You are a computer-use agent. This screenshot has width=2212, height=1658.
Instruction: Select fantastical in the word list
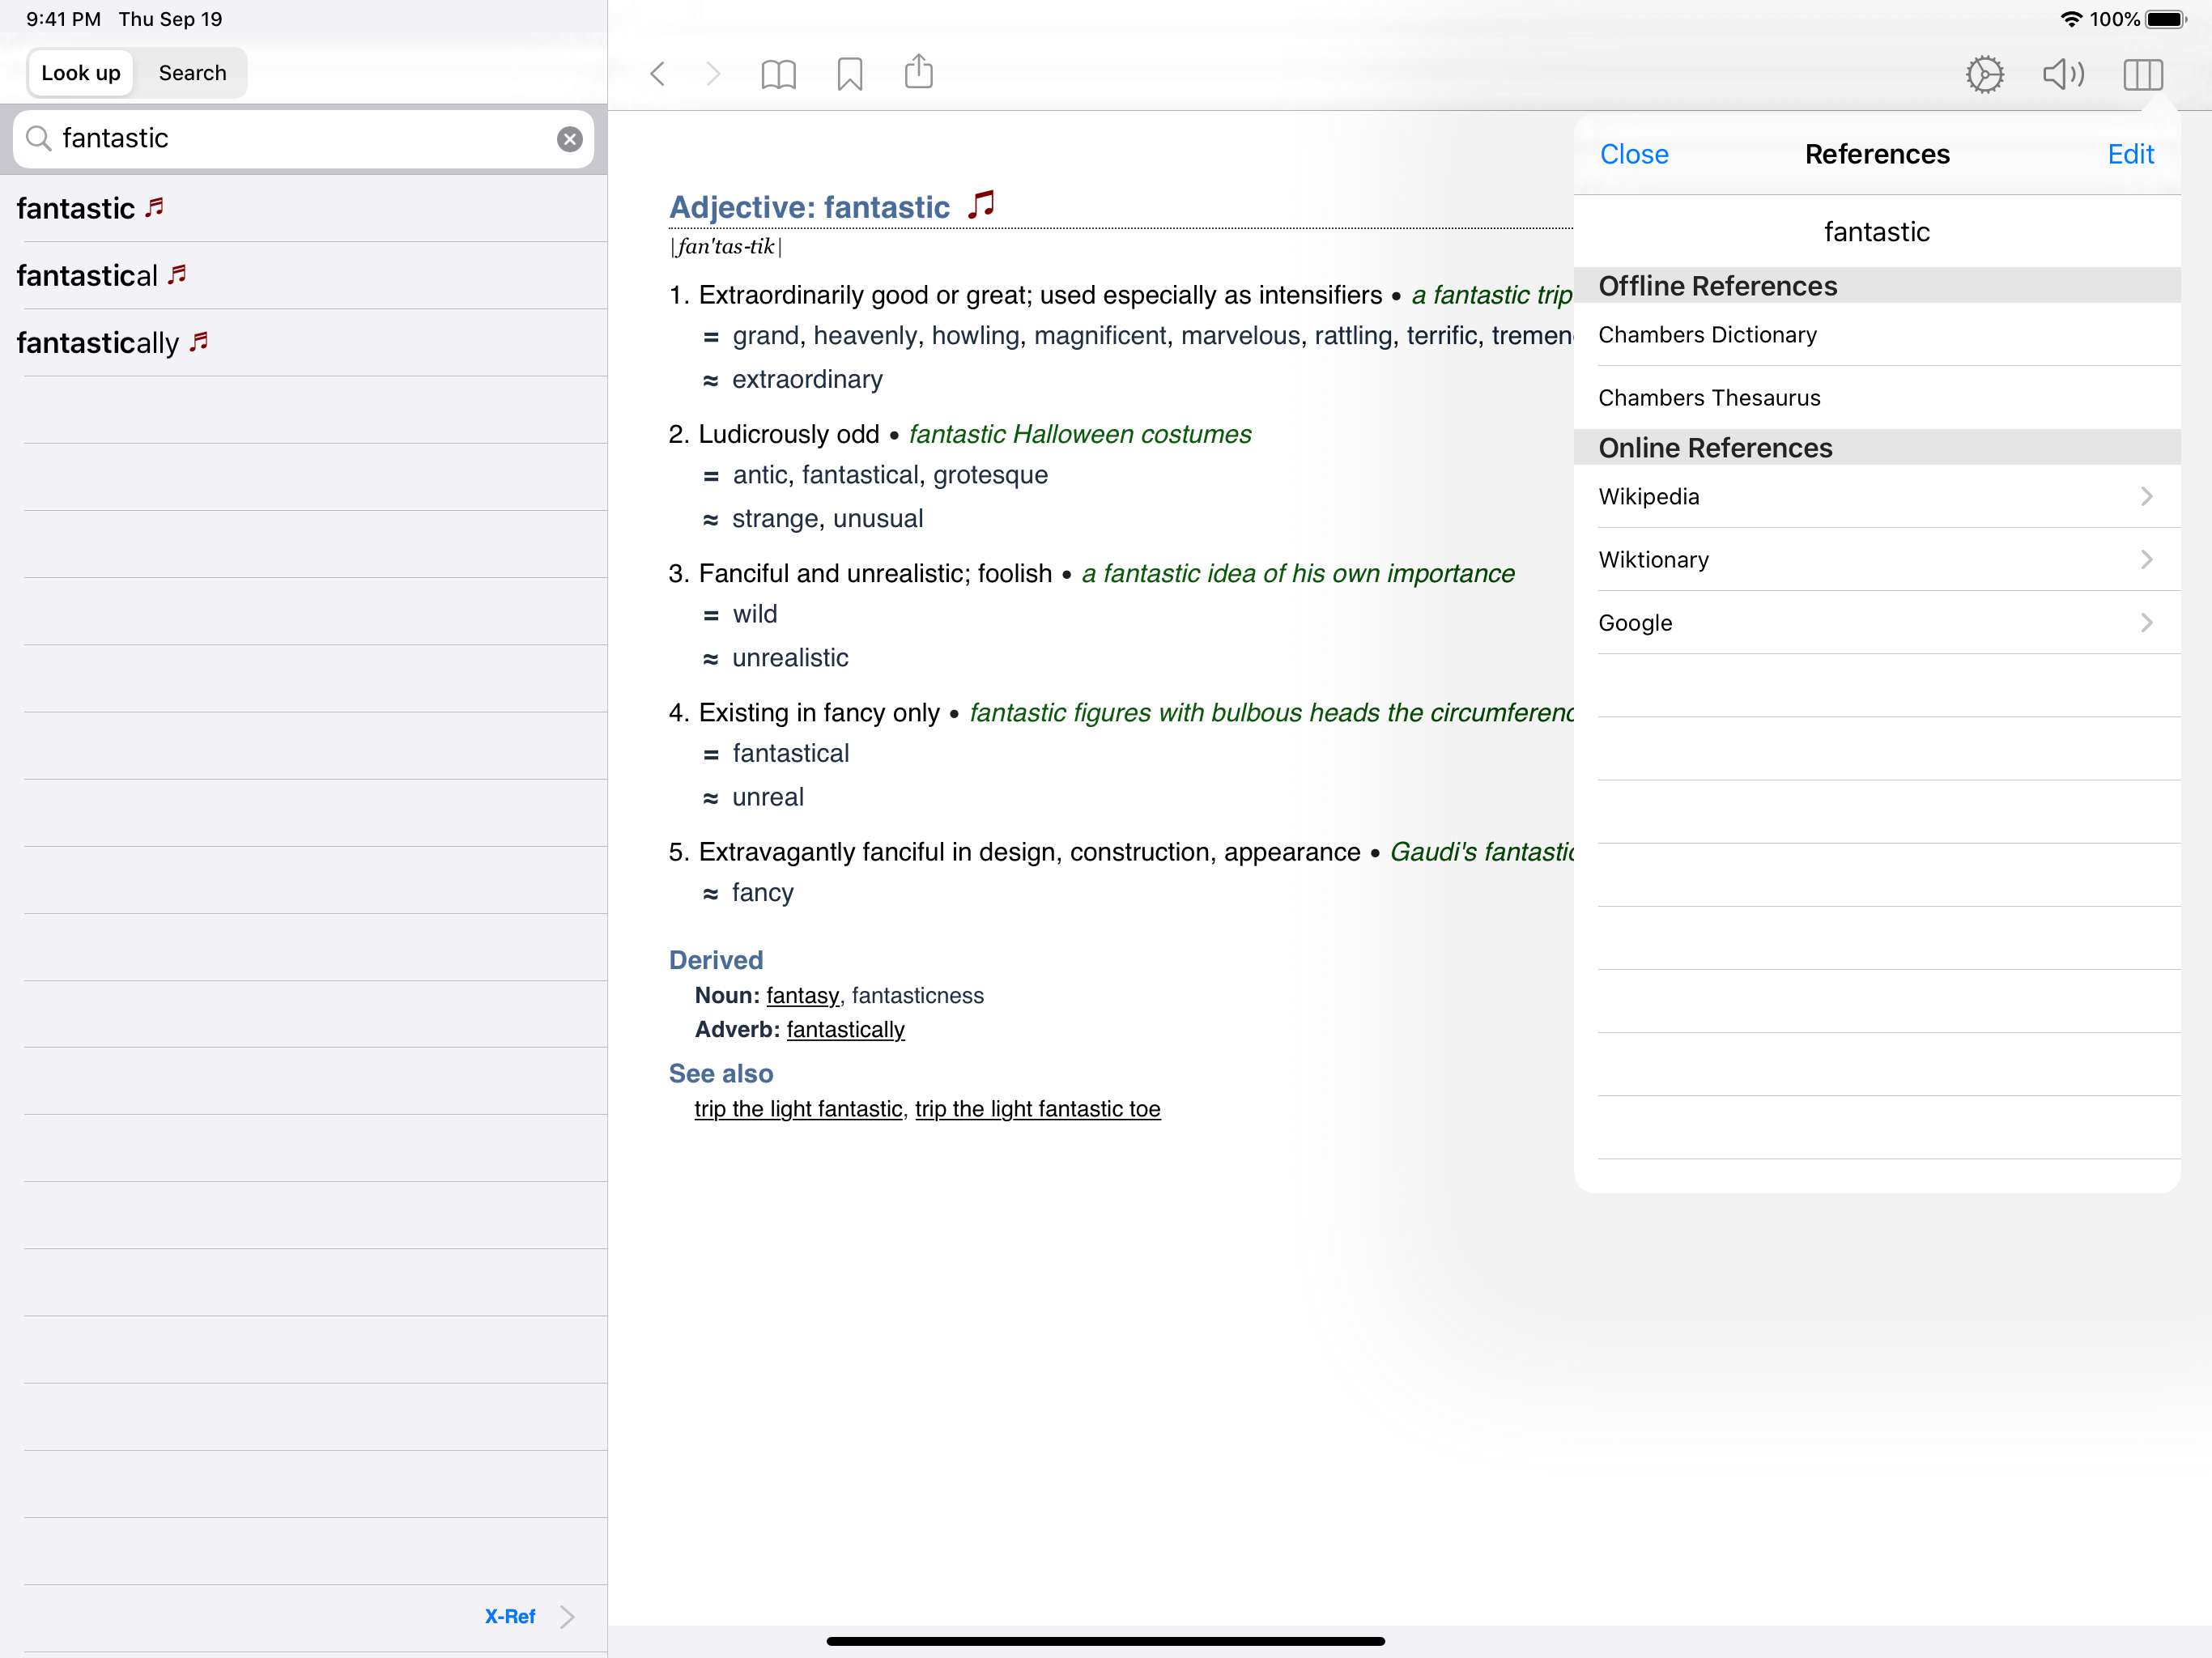[x=87, y=275]
